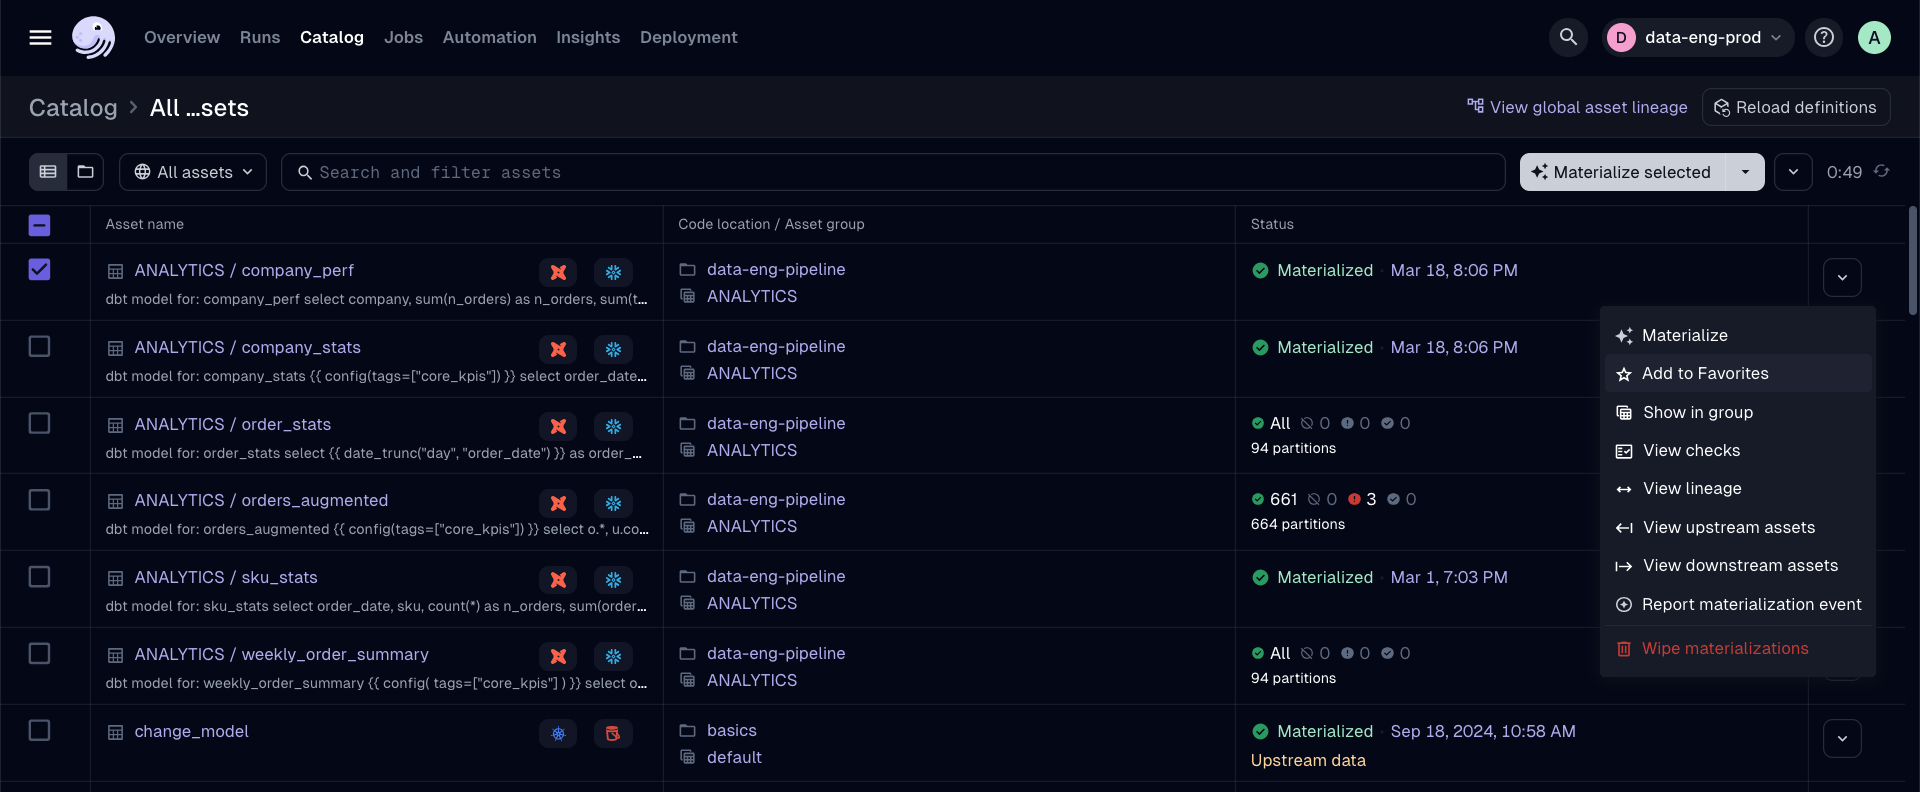
Task: Click the green check beside 661 partitions
Action: pyautogui.click(x=1258, y=499)
